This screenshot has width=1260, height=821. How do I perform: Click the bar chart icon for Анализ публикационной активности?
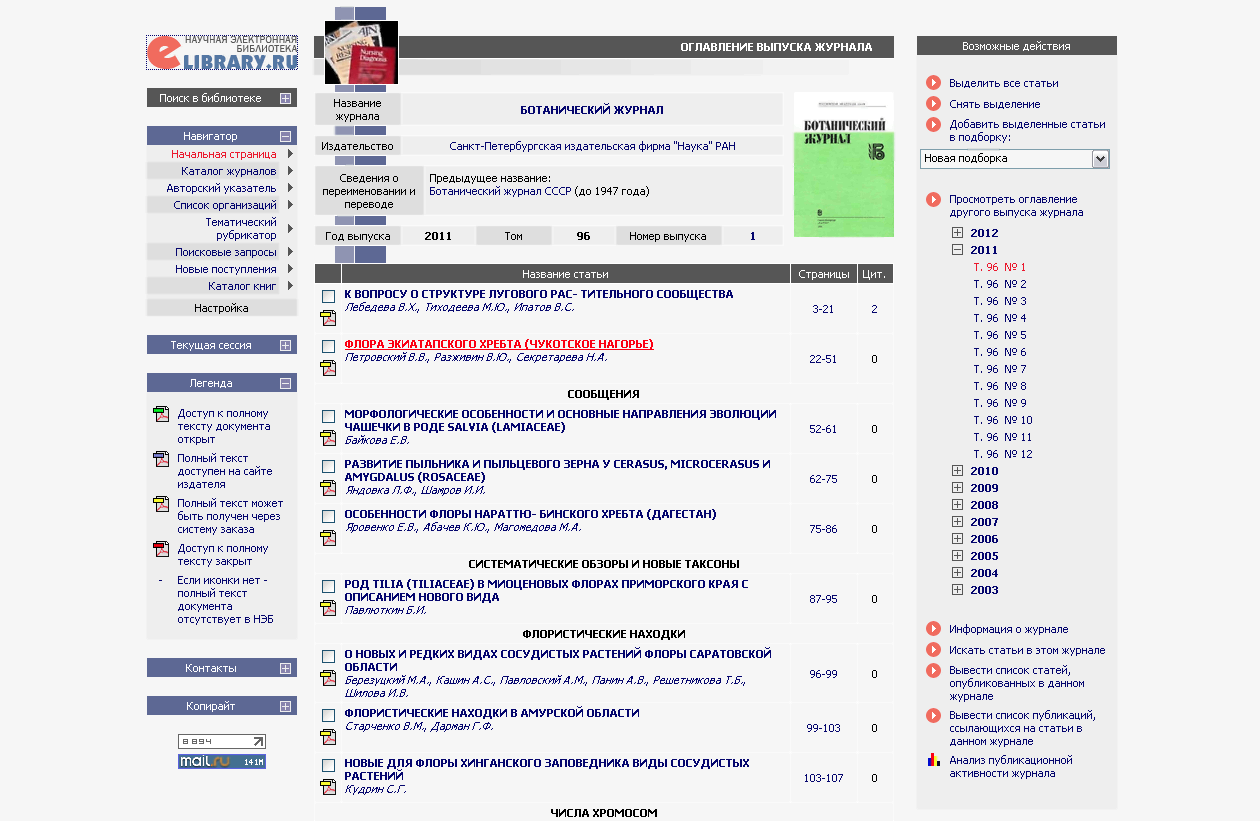click(x=933, y=760)
